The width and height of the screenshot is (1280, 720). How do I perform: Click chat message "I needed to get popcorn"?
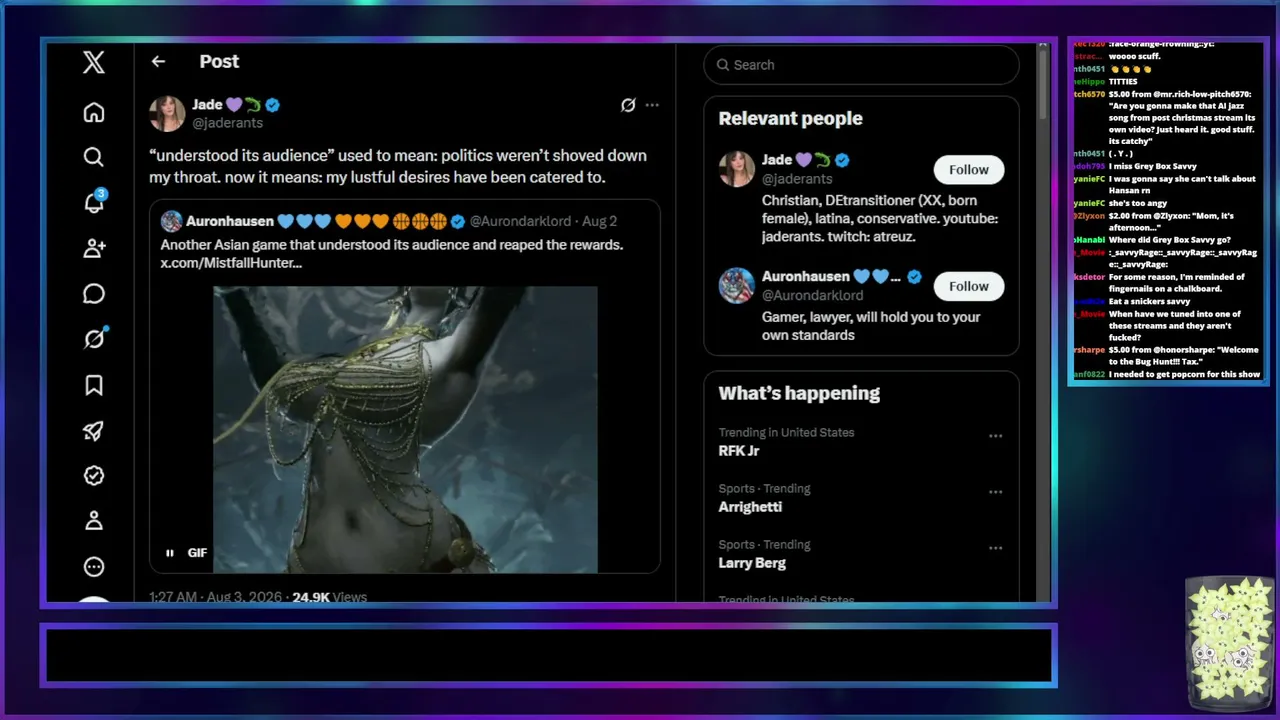tap(1184, 374)
